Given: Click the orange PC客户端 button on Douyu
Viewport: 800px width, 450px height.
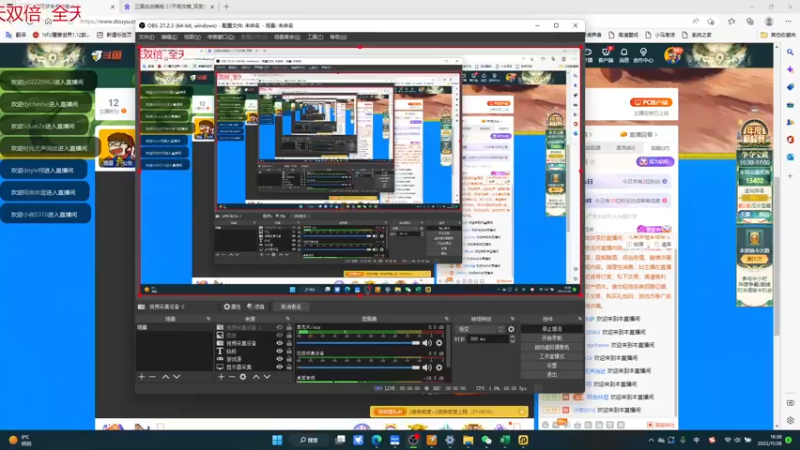Looking at the screenshot, I should [x=651, y=102].
